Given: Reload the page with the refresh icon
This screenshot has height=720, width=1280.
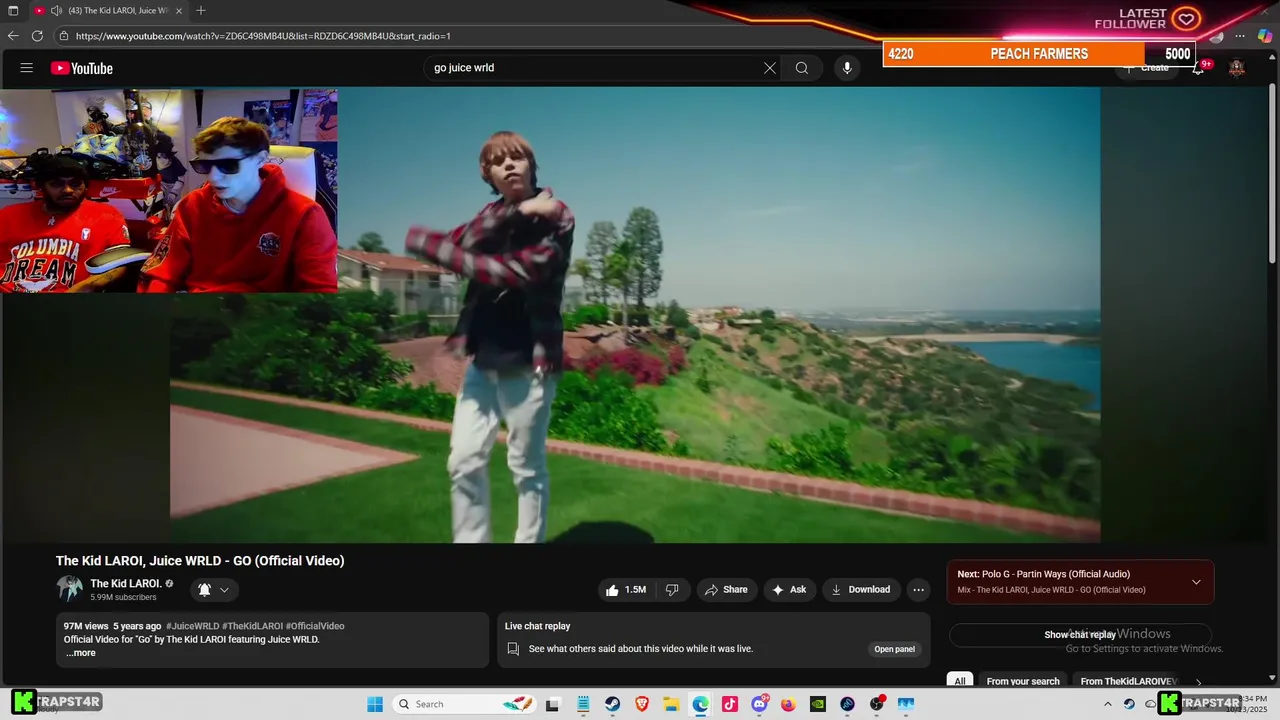Looking at the screenshot, I should point(37,36).
